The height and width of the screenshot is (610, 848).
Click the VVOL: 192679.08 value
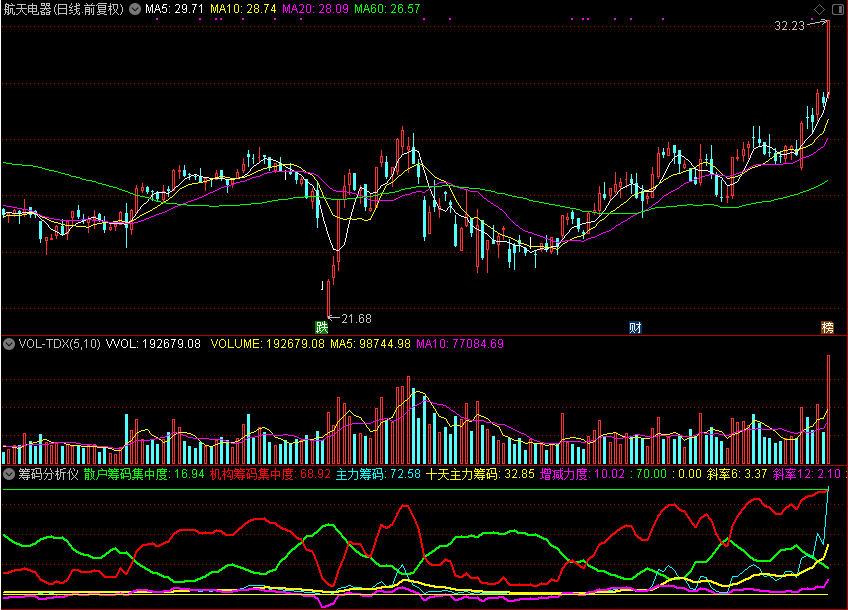click(153, 344)
